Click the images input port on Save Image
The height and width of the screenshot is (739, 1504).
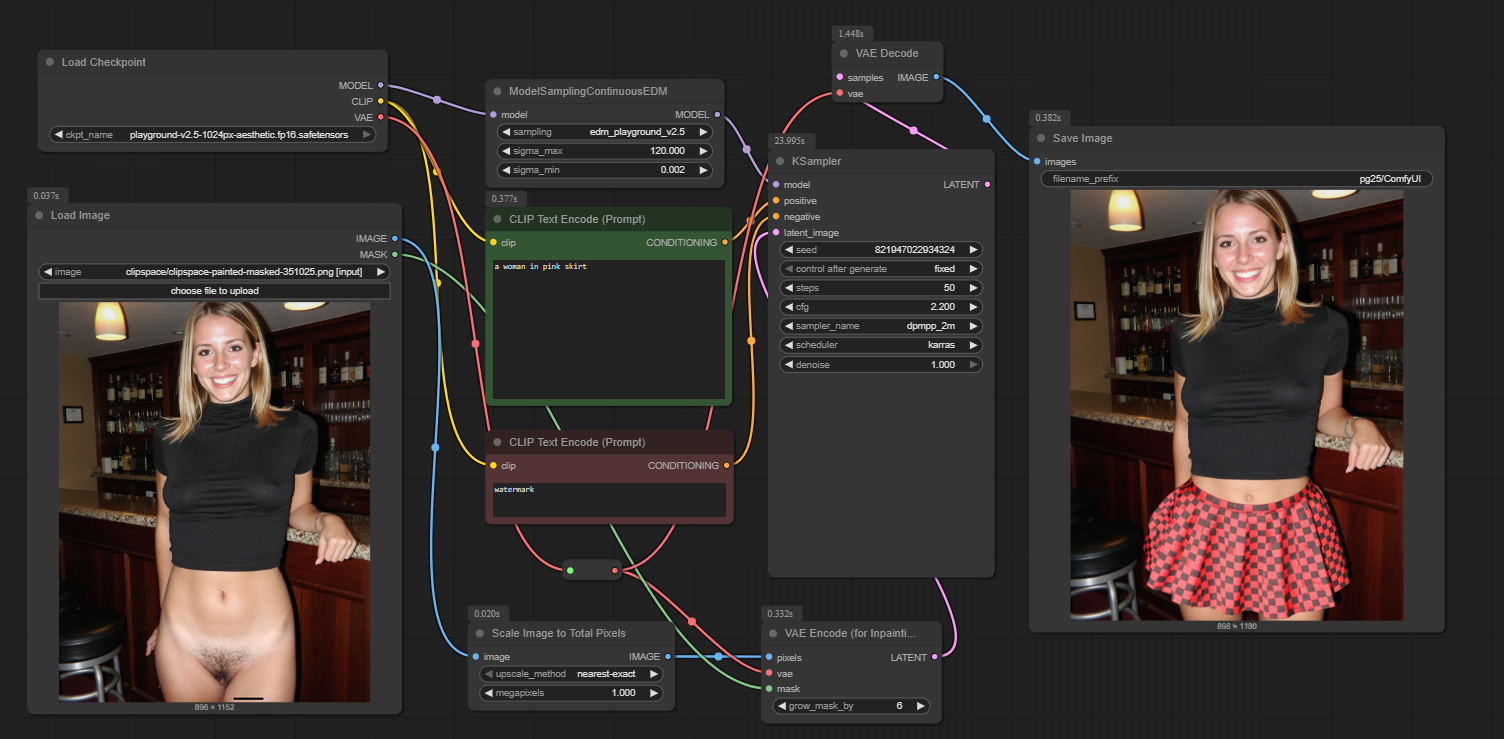pyautogui.click(x=1037, y=162)
